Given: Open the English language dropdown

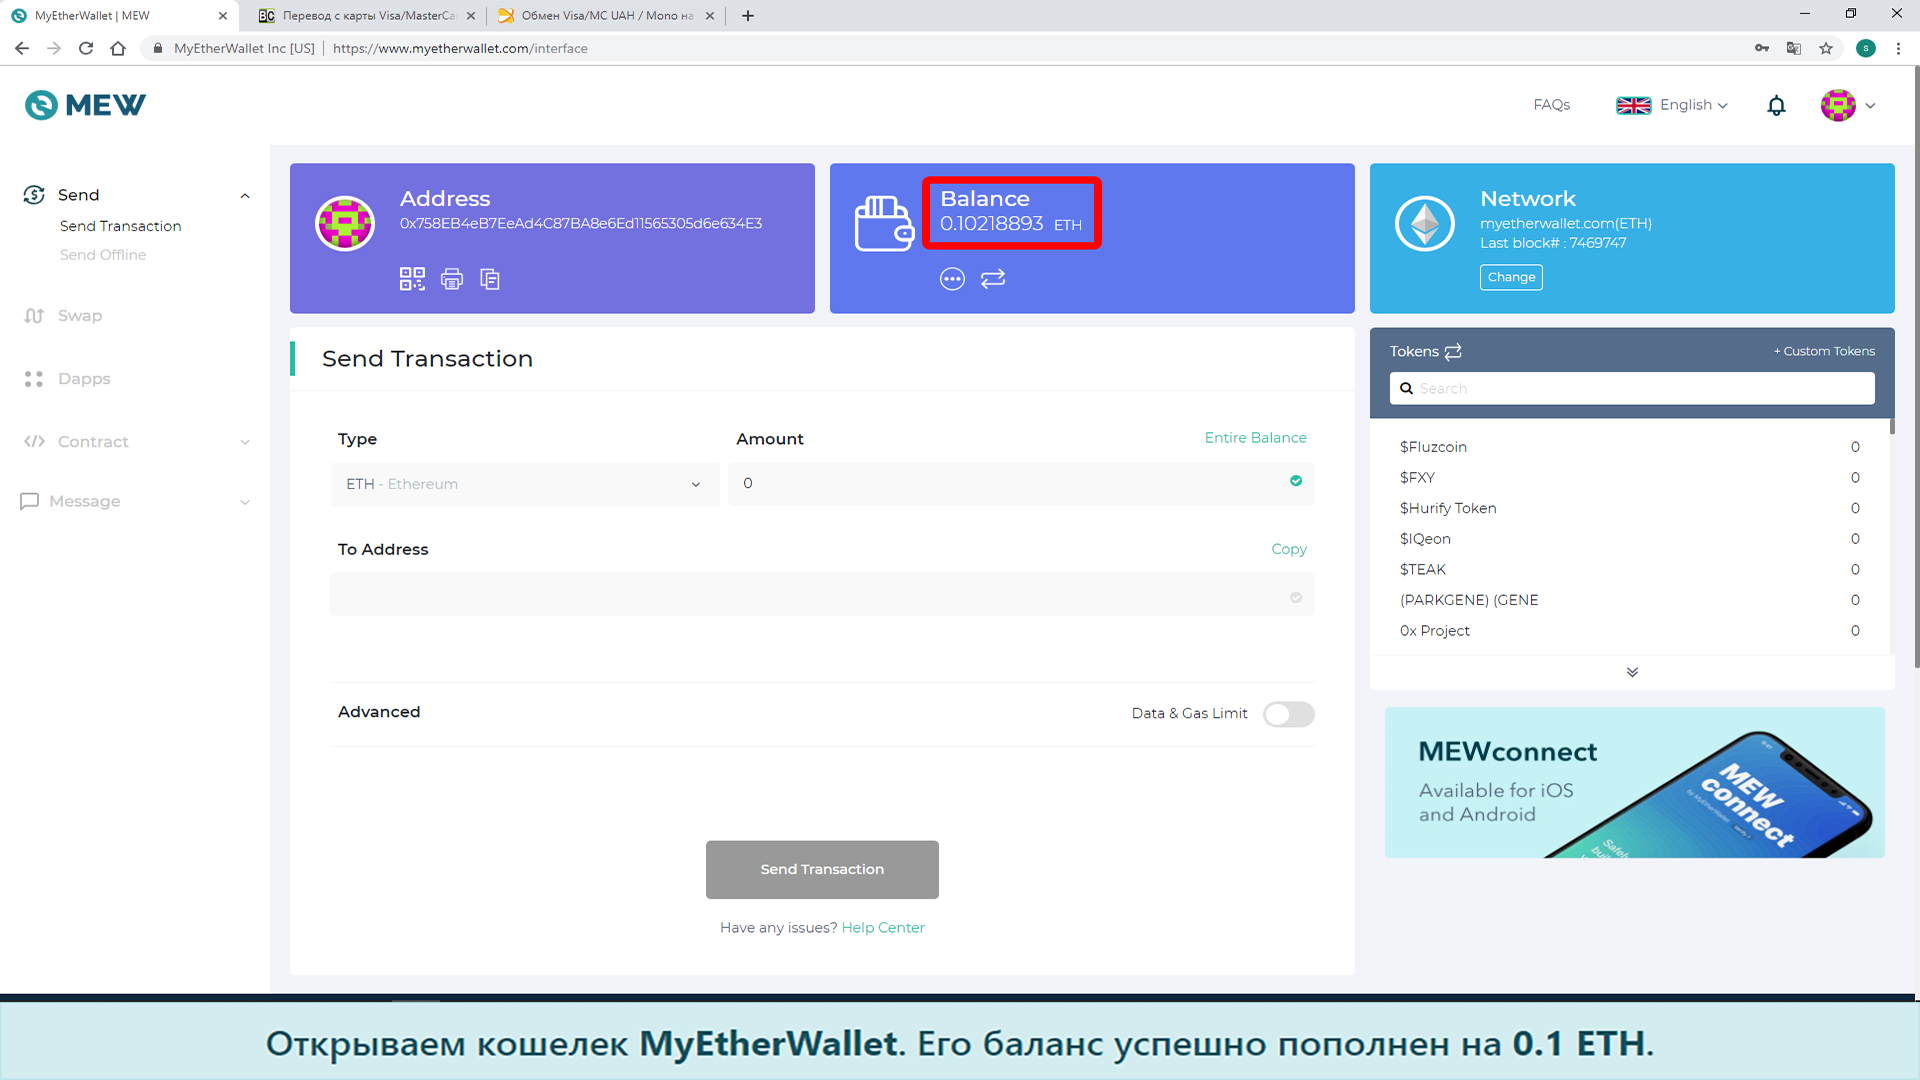Looking at the screenshot, I should click(1672, 105).
